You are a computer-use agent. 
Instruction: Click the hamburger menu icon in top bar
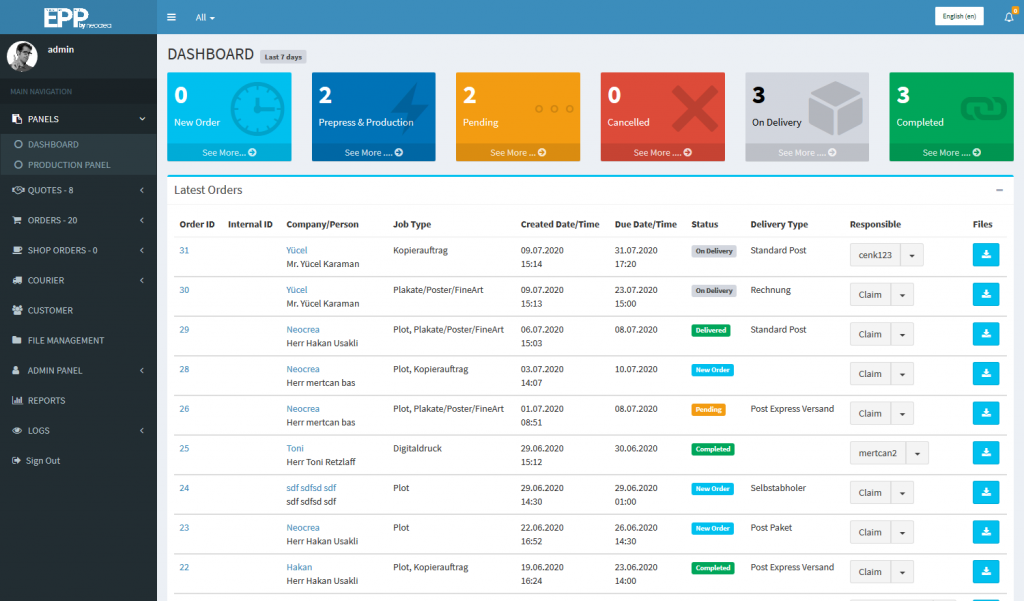pos(171,17)
